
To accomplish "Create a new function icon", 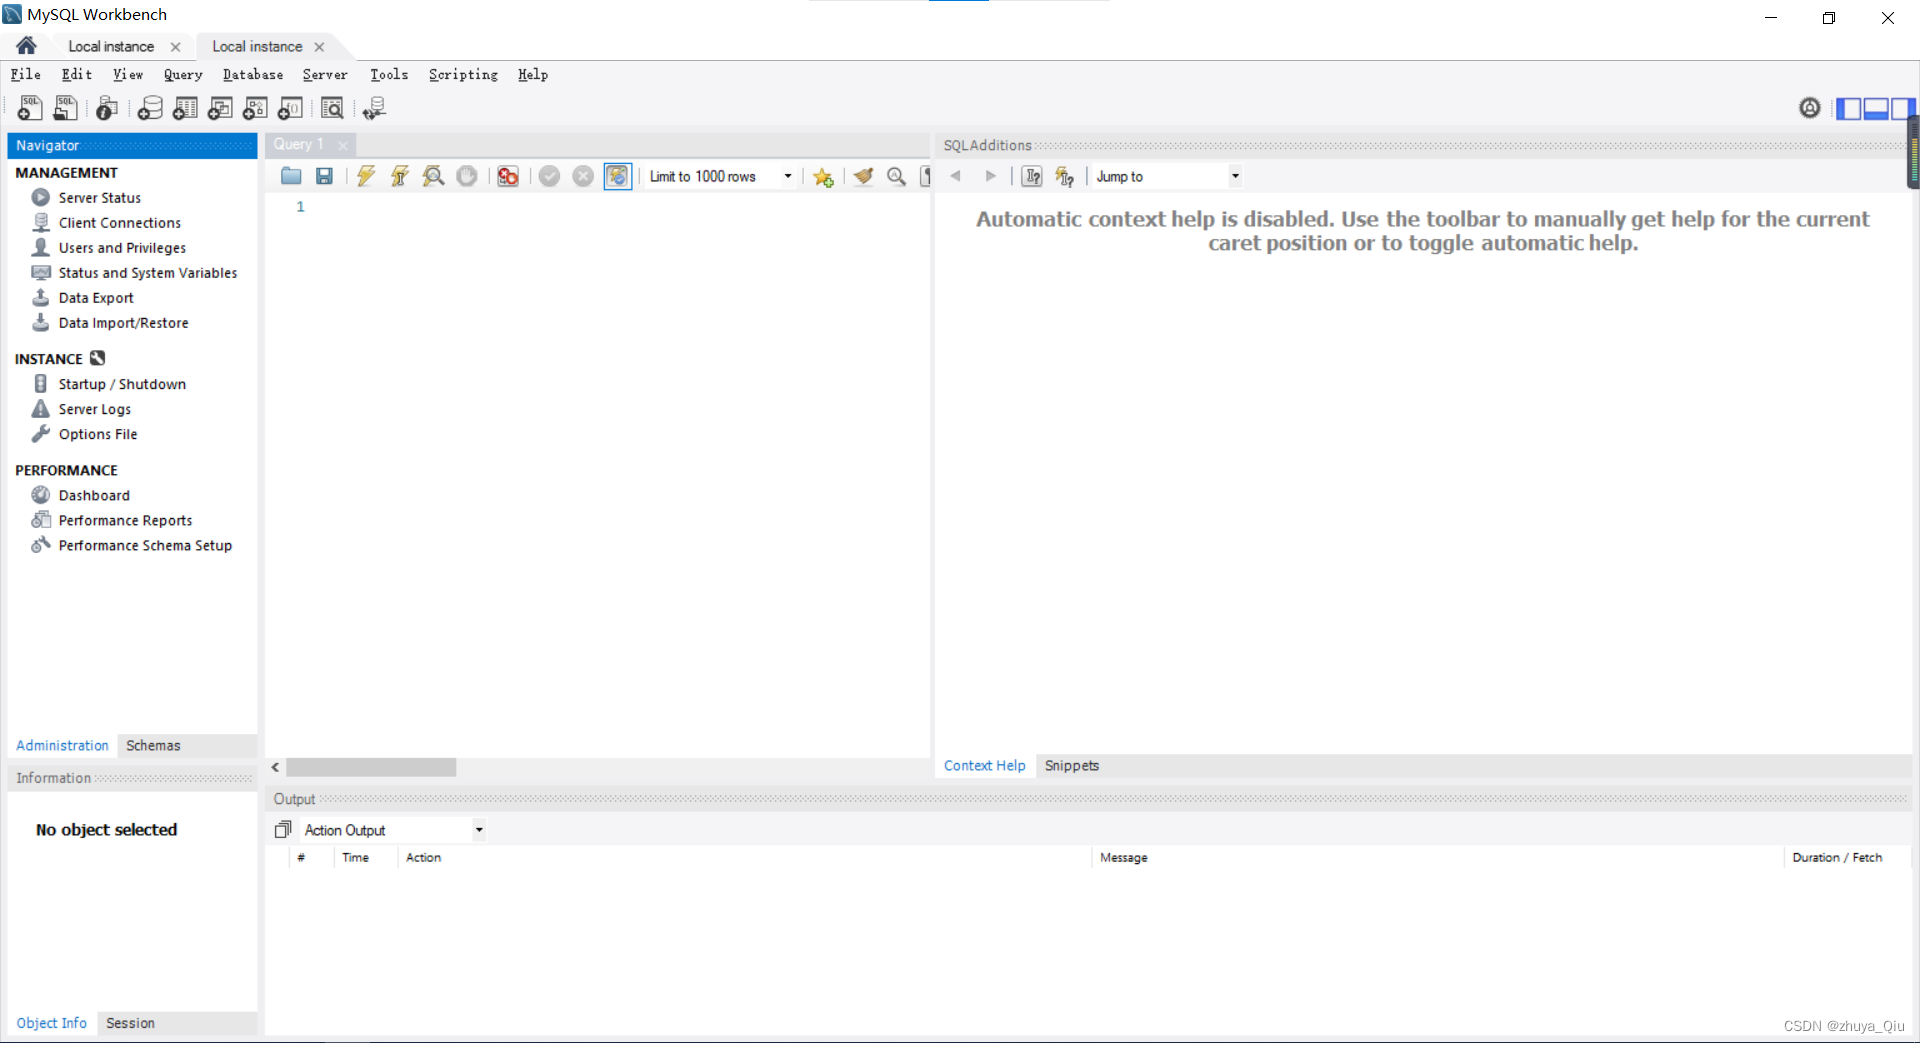I will point(290,108).
